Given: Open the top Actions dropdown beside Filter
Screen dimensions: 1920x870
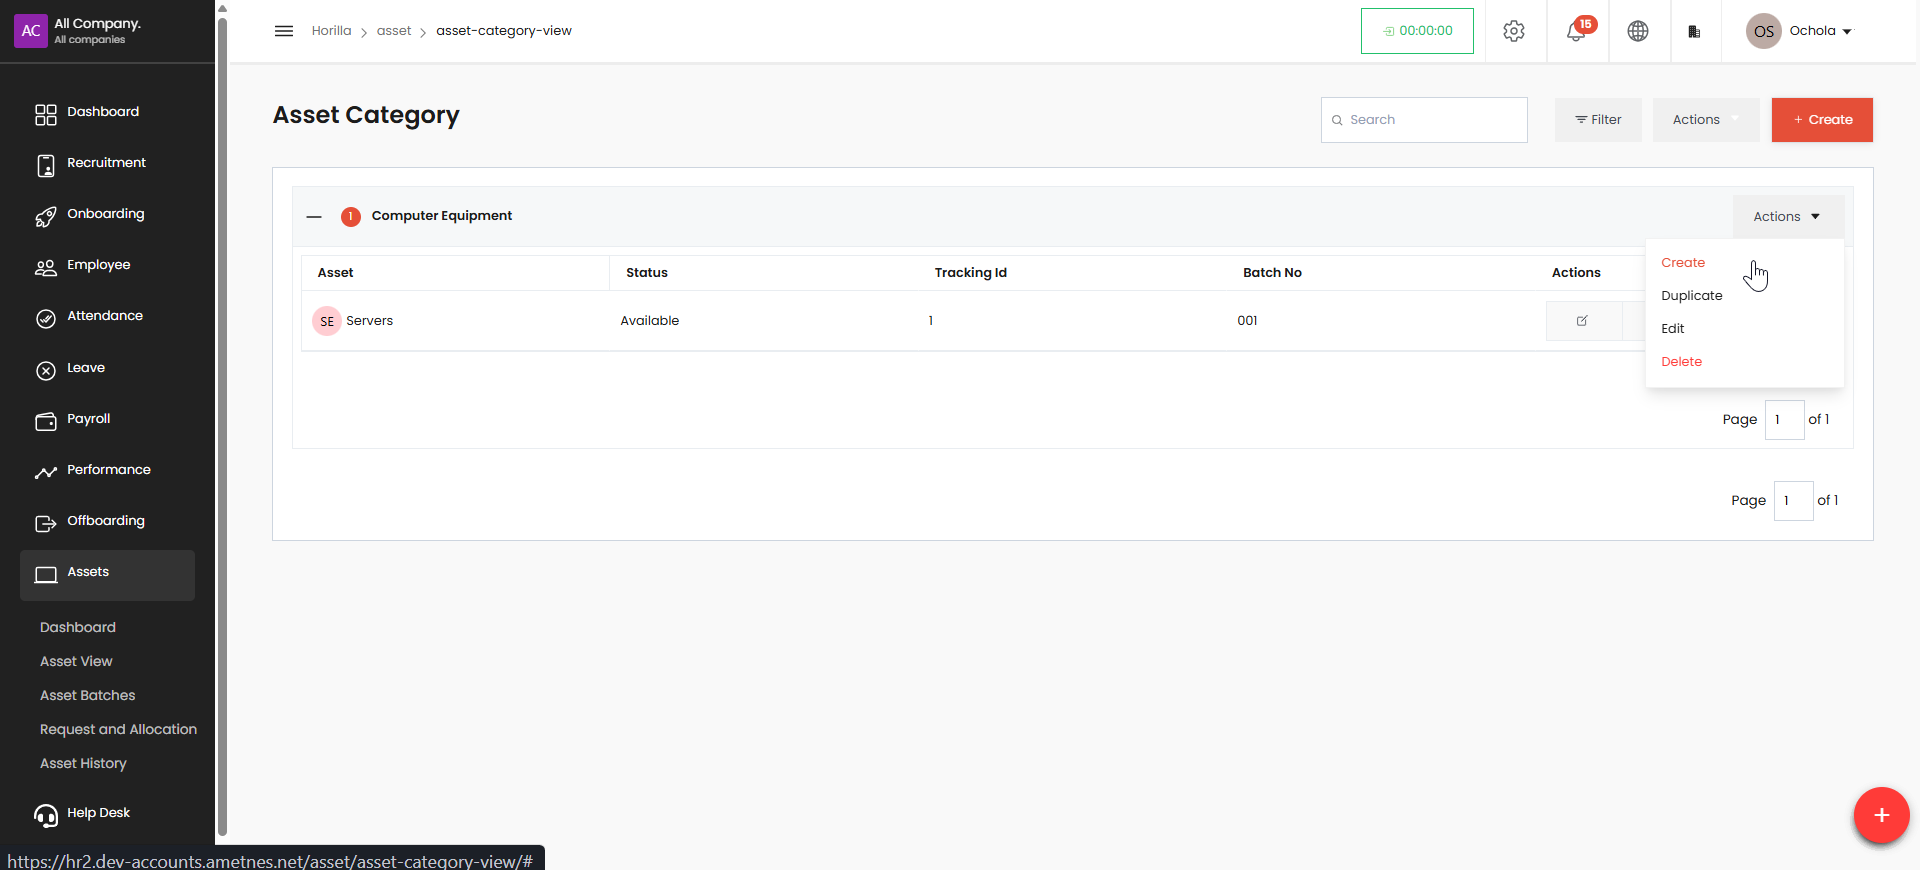Looking at the screenshot, I should point(1705,120).
